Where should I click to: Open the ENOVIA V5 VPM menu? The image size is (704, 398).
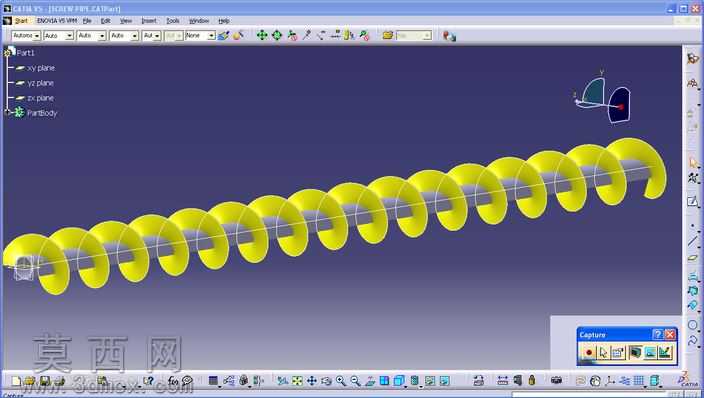tap(57, 21)
